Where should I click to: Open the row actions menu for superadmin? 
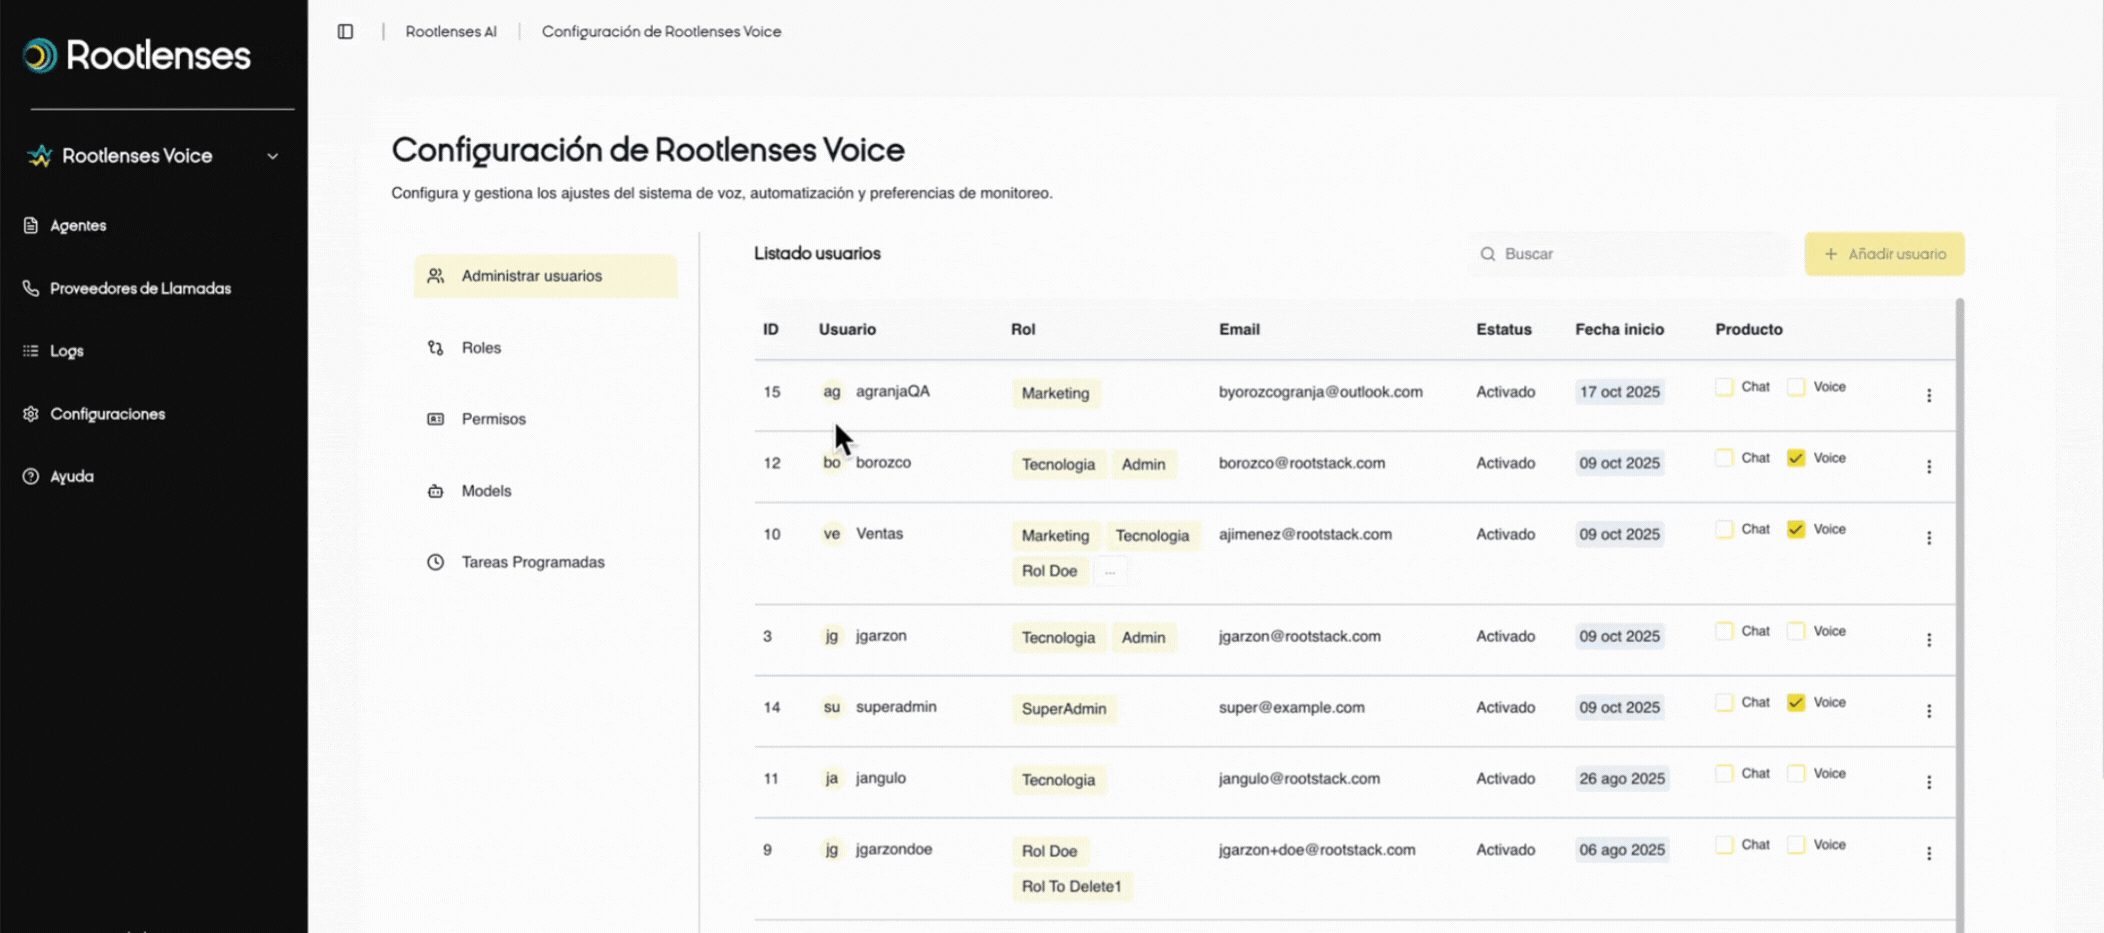(x=1929, y=710)
